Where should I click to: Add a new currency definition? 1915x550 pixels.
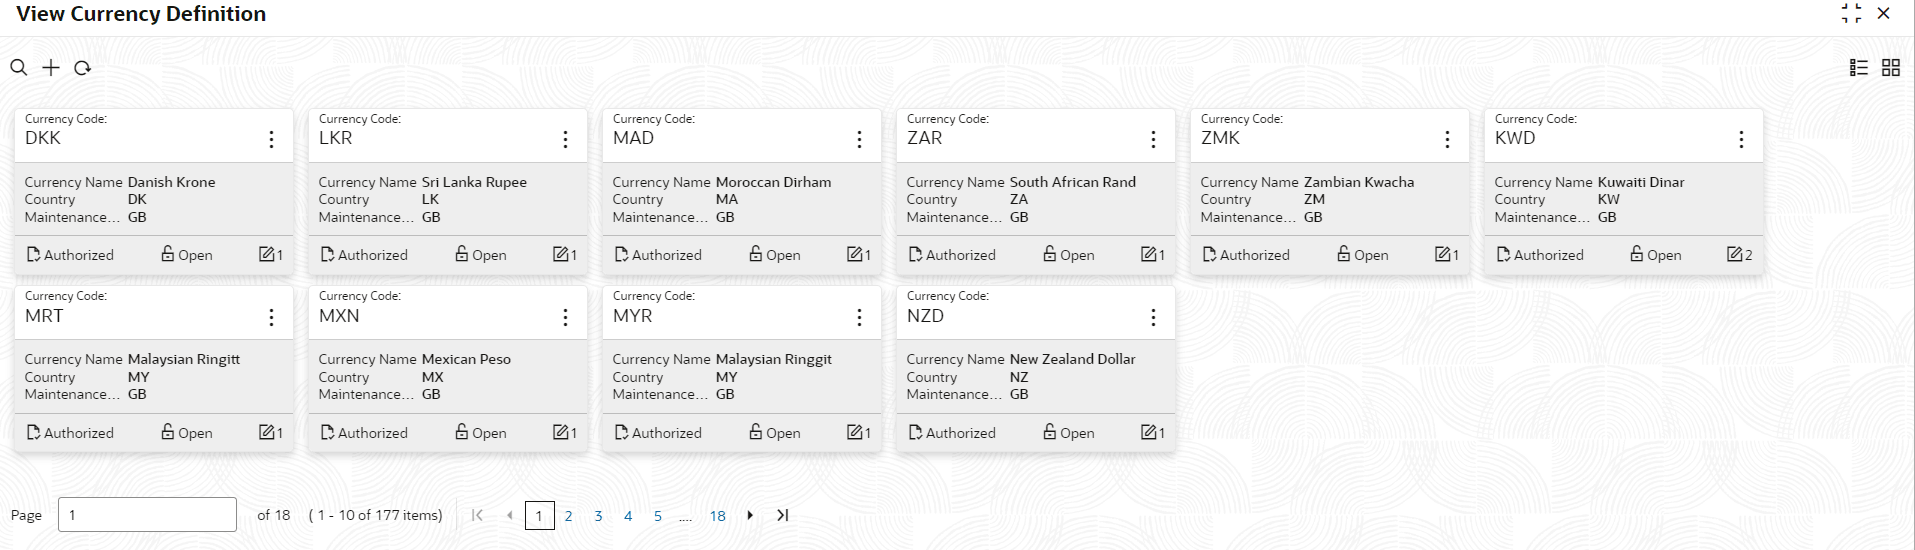(51, 68)
